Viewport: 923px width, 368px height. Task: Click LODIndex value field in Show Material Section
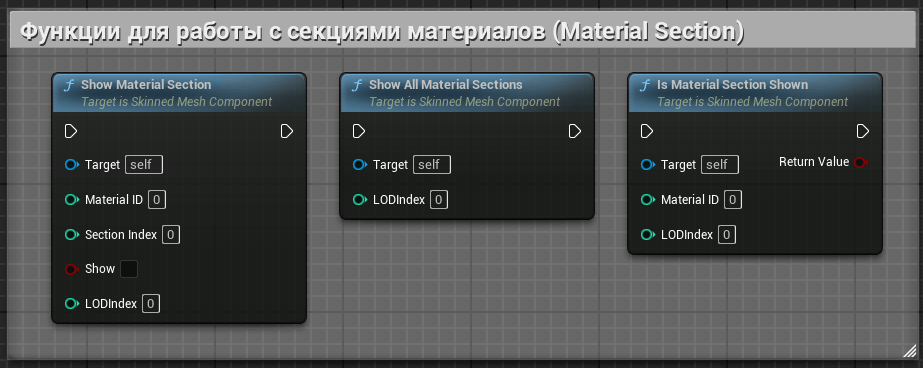click(151, 304)
